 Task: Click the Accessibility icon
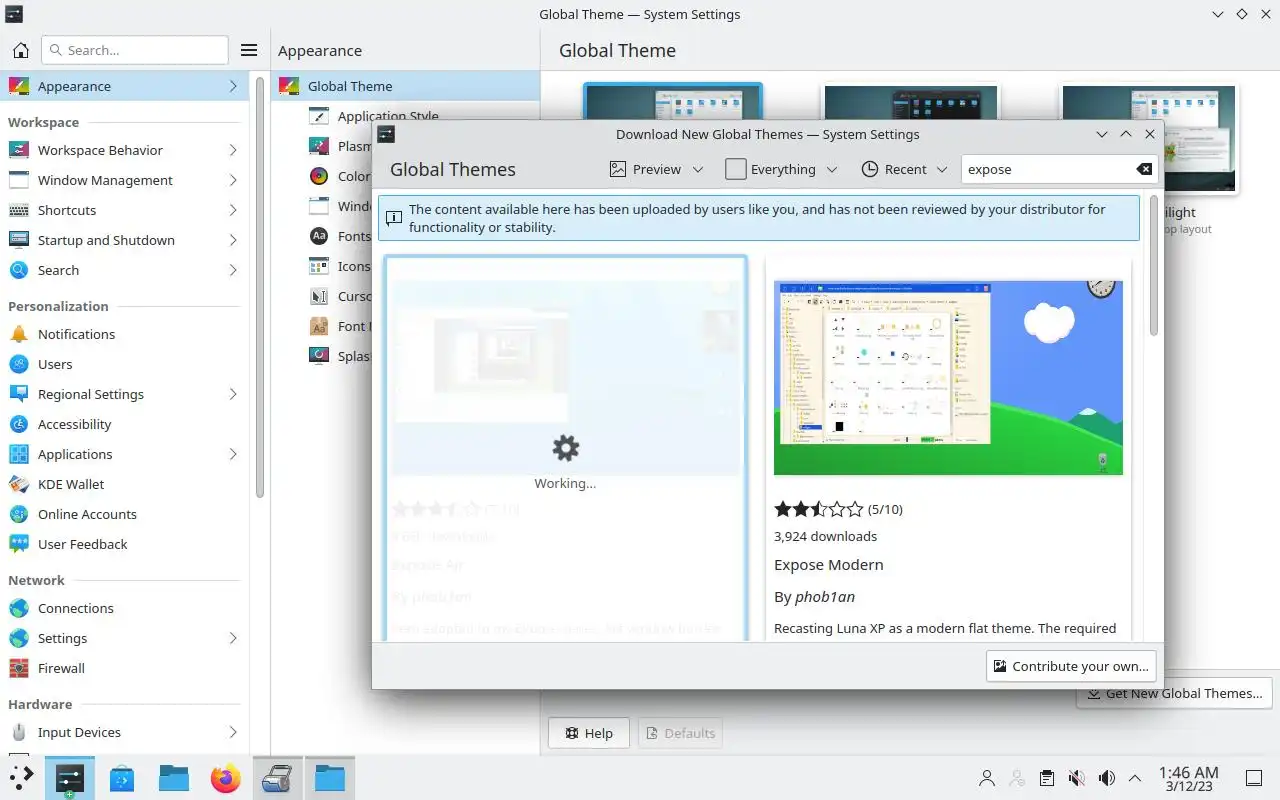point(18,424)
